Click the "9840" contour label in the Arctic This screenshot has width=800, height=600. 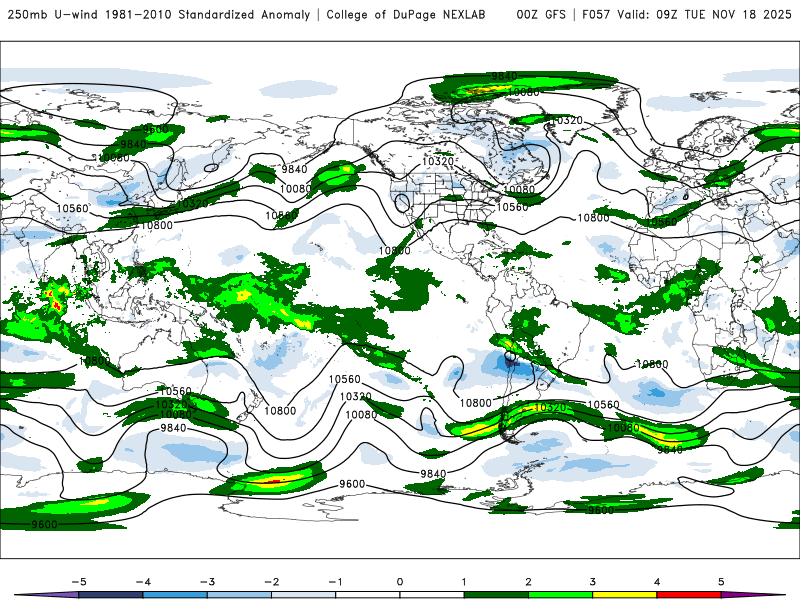(x=504, y=76)
